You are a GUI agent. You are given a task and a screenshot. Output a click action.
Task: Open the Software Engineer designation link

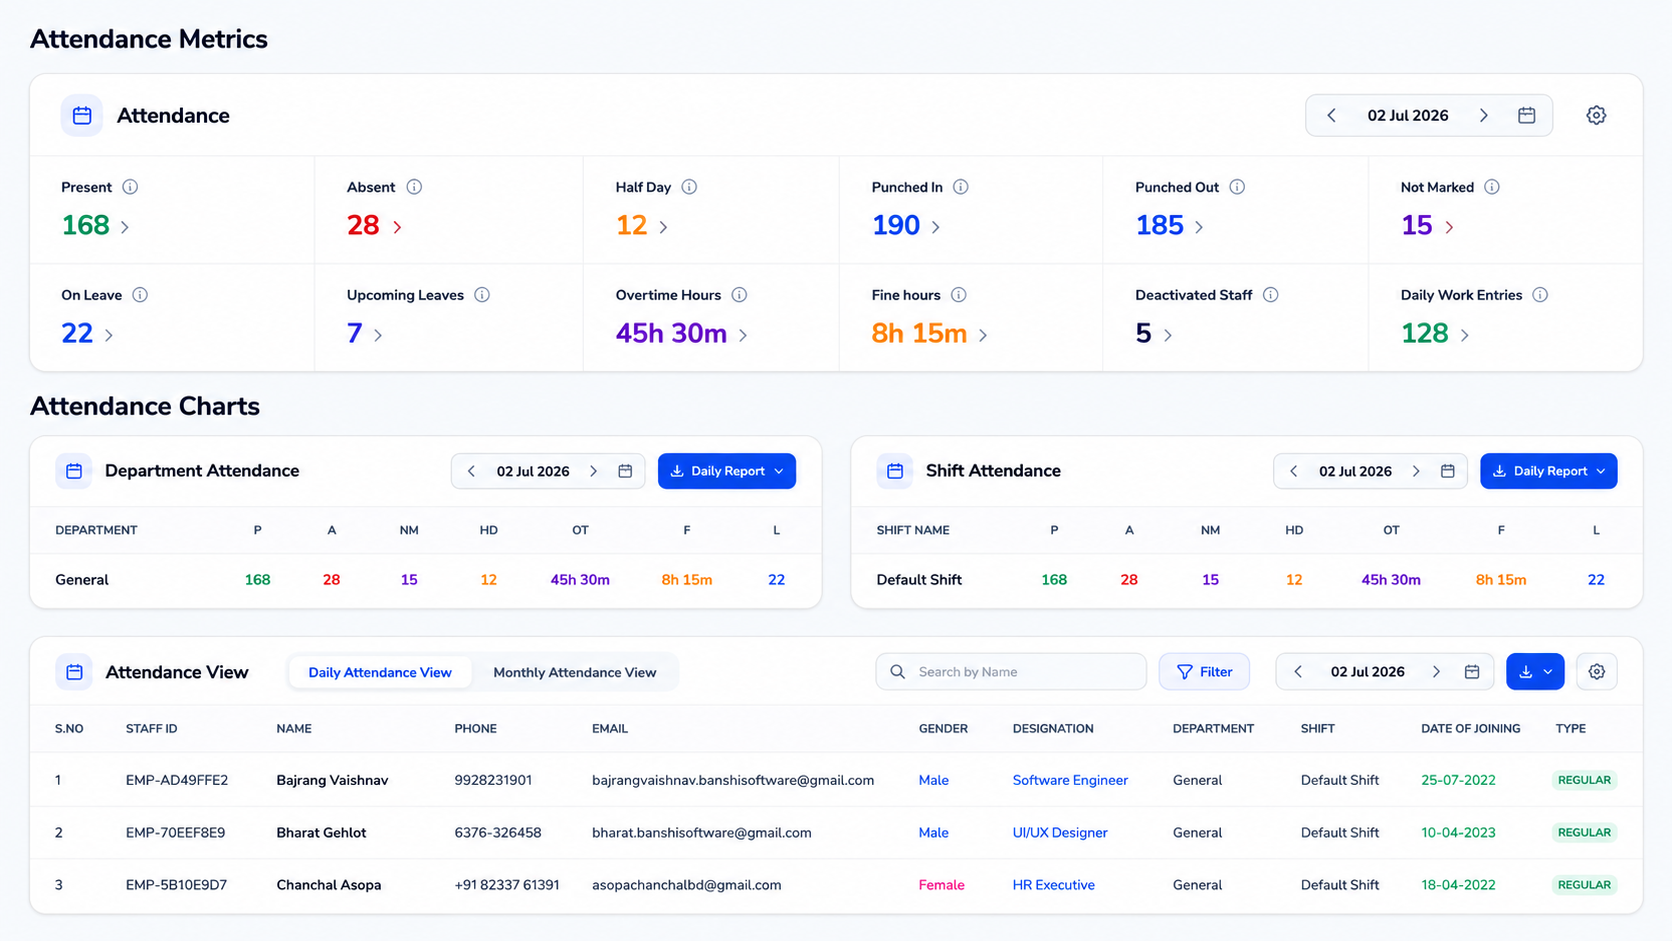tap(1070, 780)
